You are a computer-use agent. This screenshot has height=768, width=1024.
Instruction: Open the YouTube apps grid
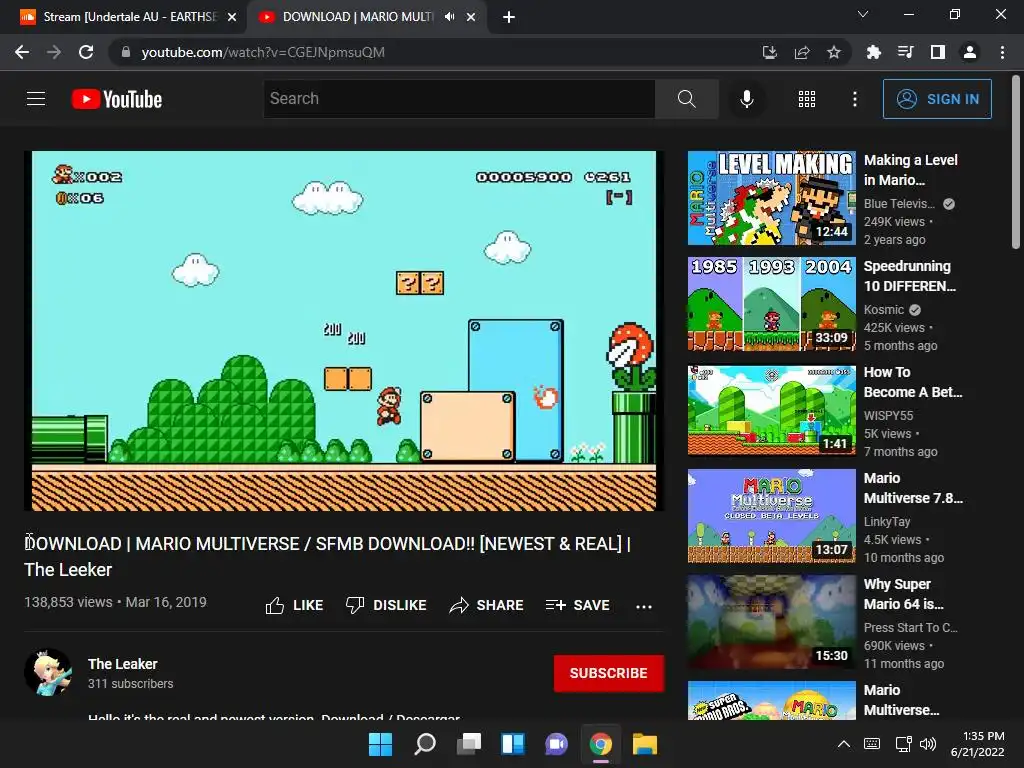click(x=807, y=99)
